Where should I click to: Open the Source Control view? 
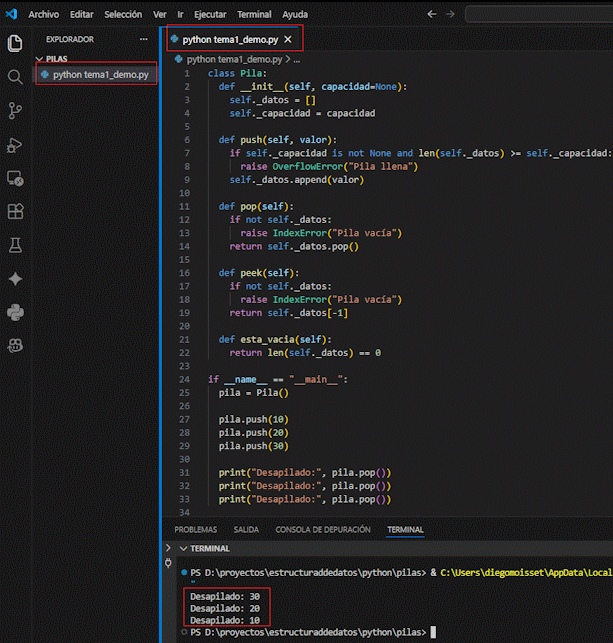15,110
